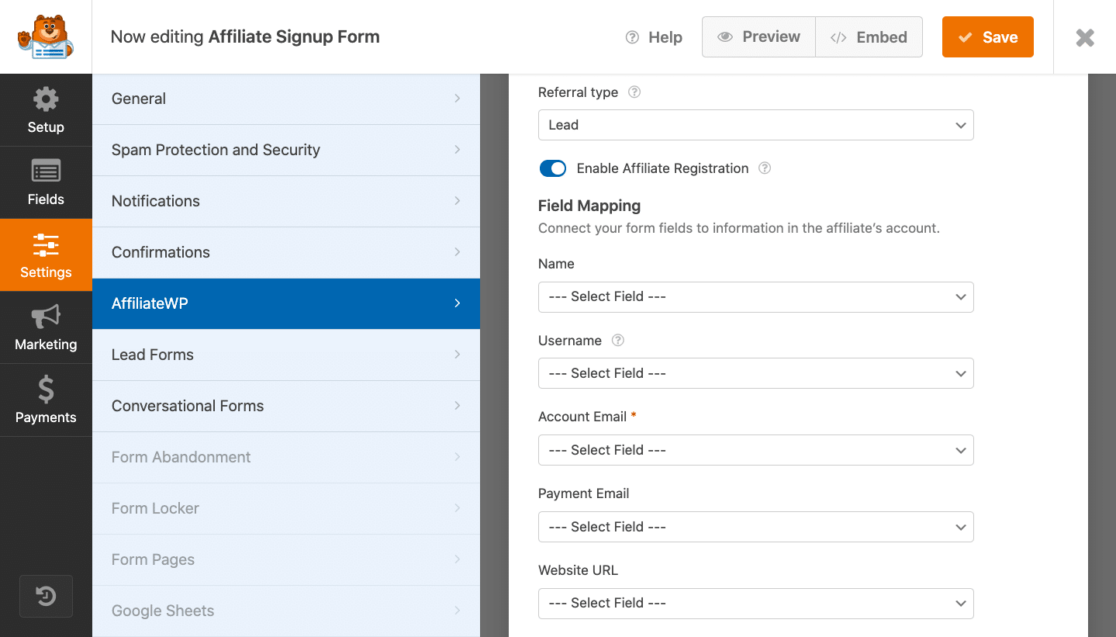This screenshot has width=1116, height=637.
Task: Click the WPForms bear mascot logo
Action: 46,36
